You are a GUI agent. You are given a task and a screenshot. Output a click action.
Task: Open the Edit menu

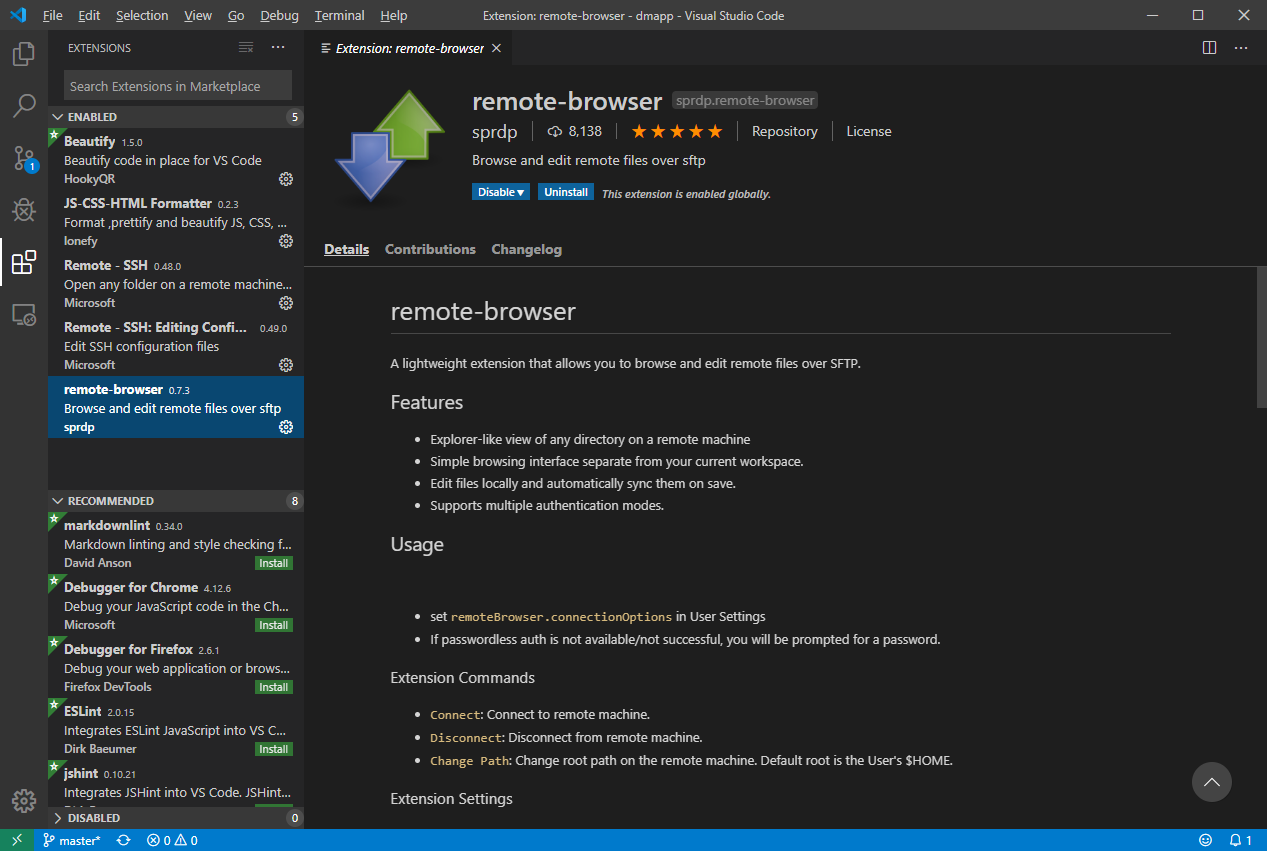[x=89, y=16]
